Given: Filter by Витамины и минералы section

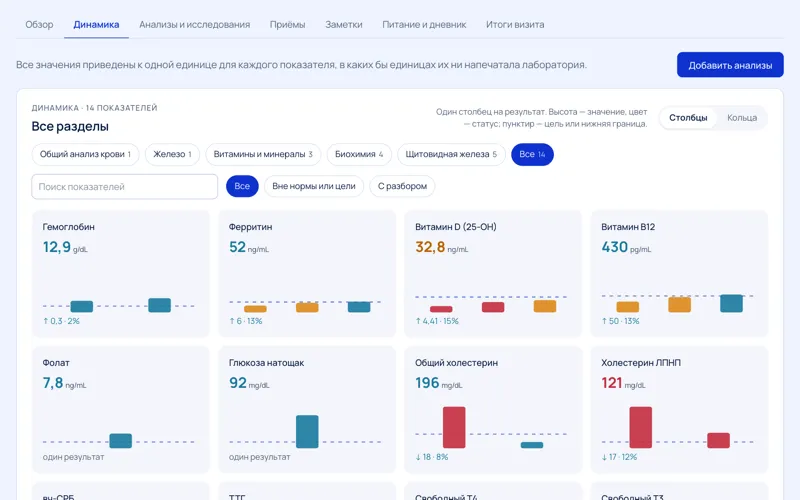Looking at the screenshot, I should point(263,154).
